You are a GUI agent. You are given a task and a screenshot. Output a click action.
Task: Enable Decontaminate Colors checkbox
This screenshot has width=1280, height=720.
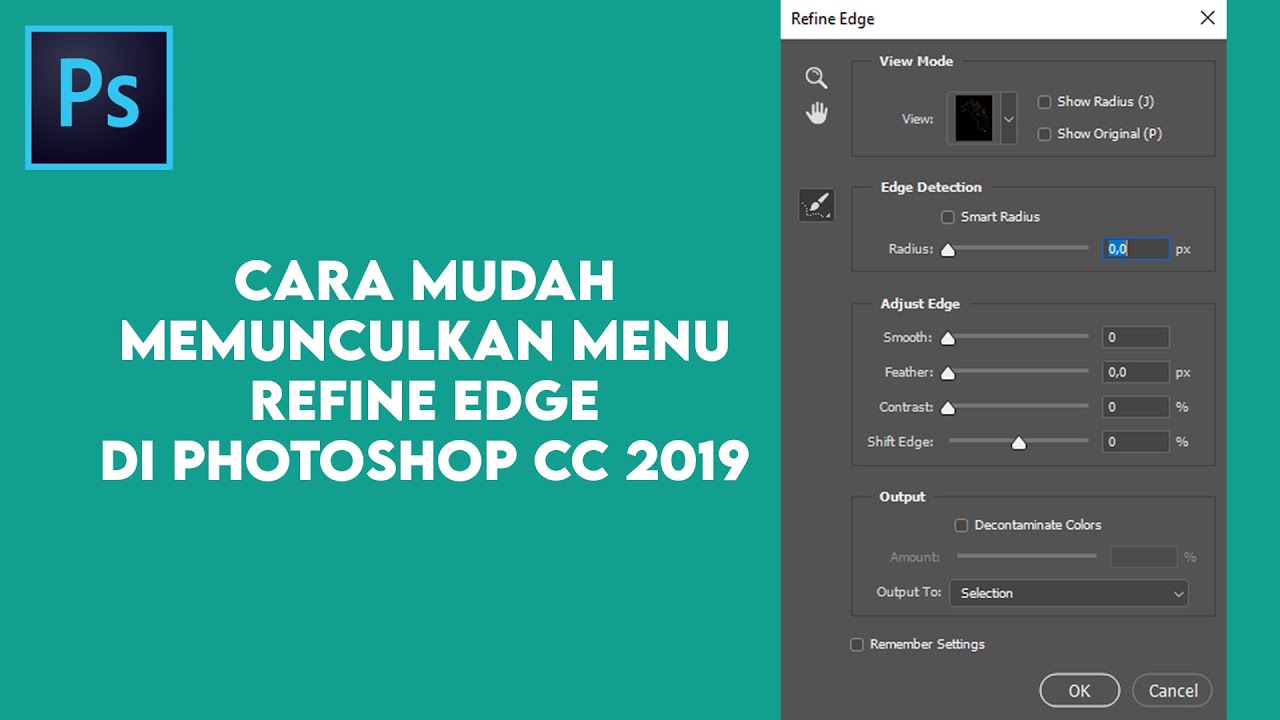pos(961,525)
